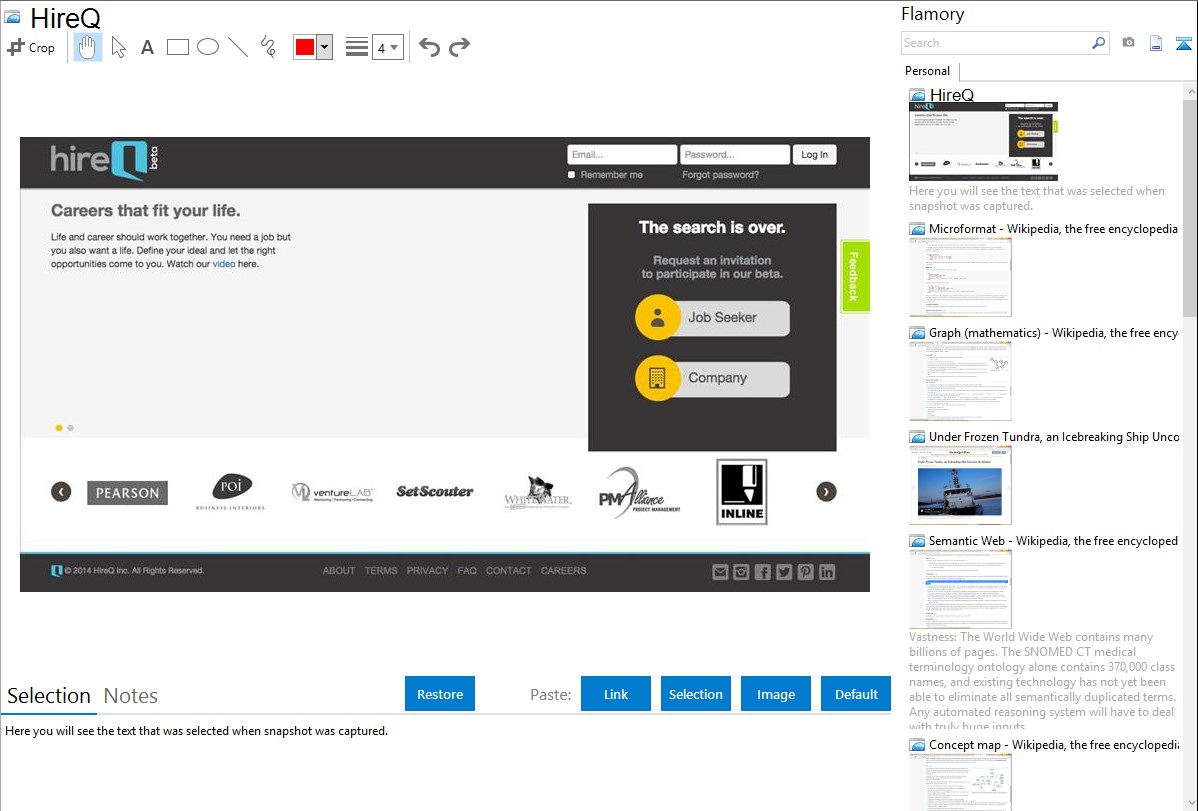Open the CONTACT footer link
1198x811 pixels.
pyautogui.click(x=509, y=571)
